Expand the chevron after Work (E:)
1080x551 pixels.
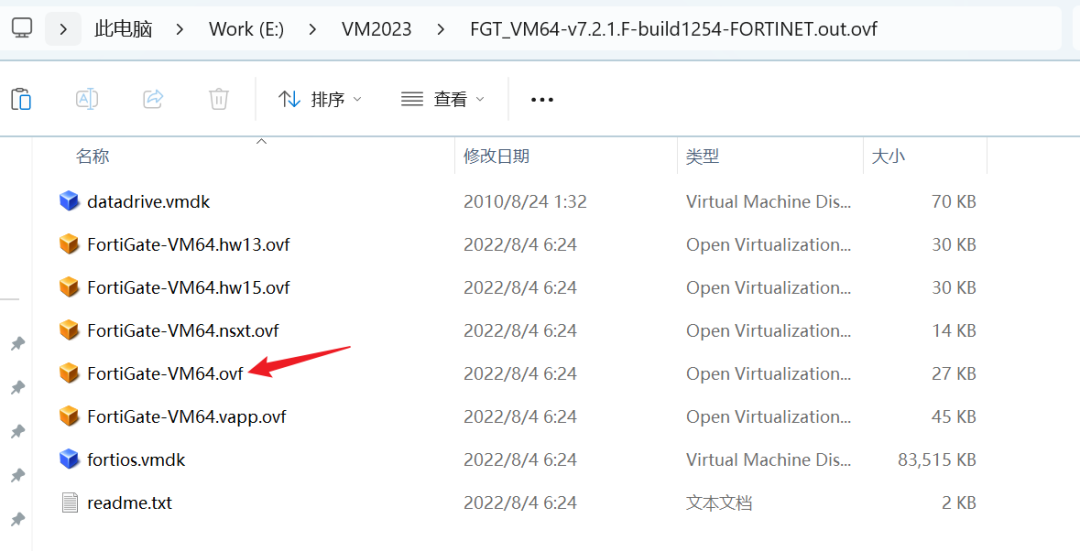tap(313, 29)
